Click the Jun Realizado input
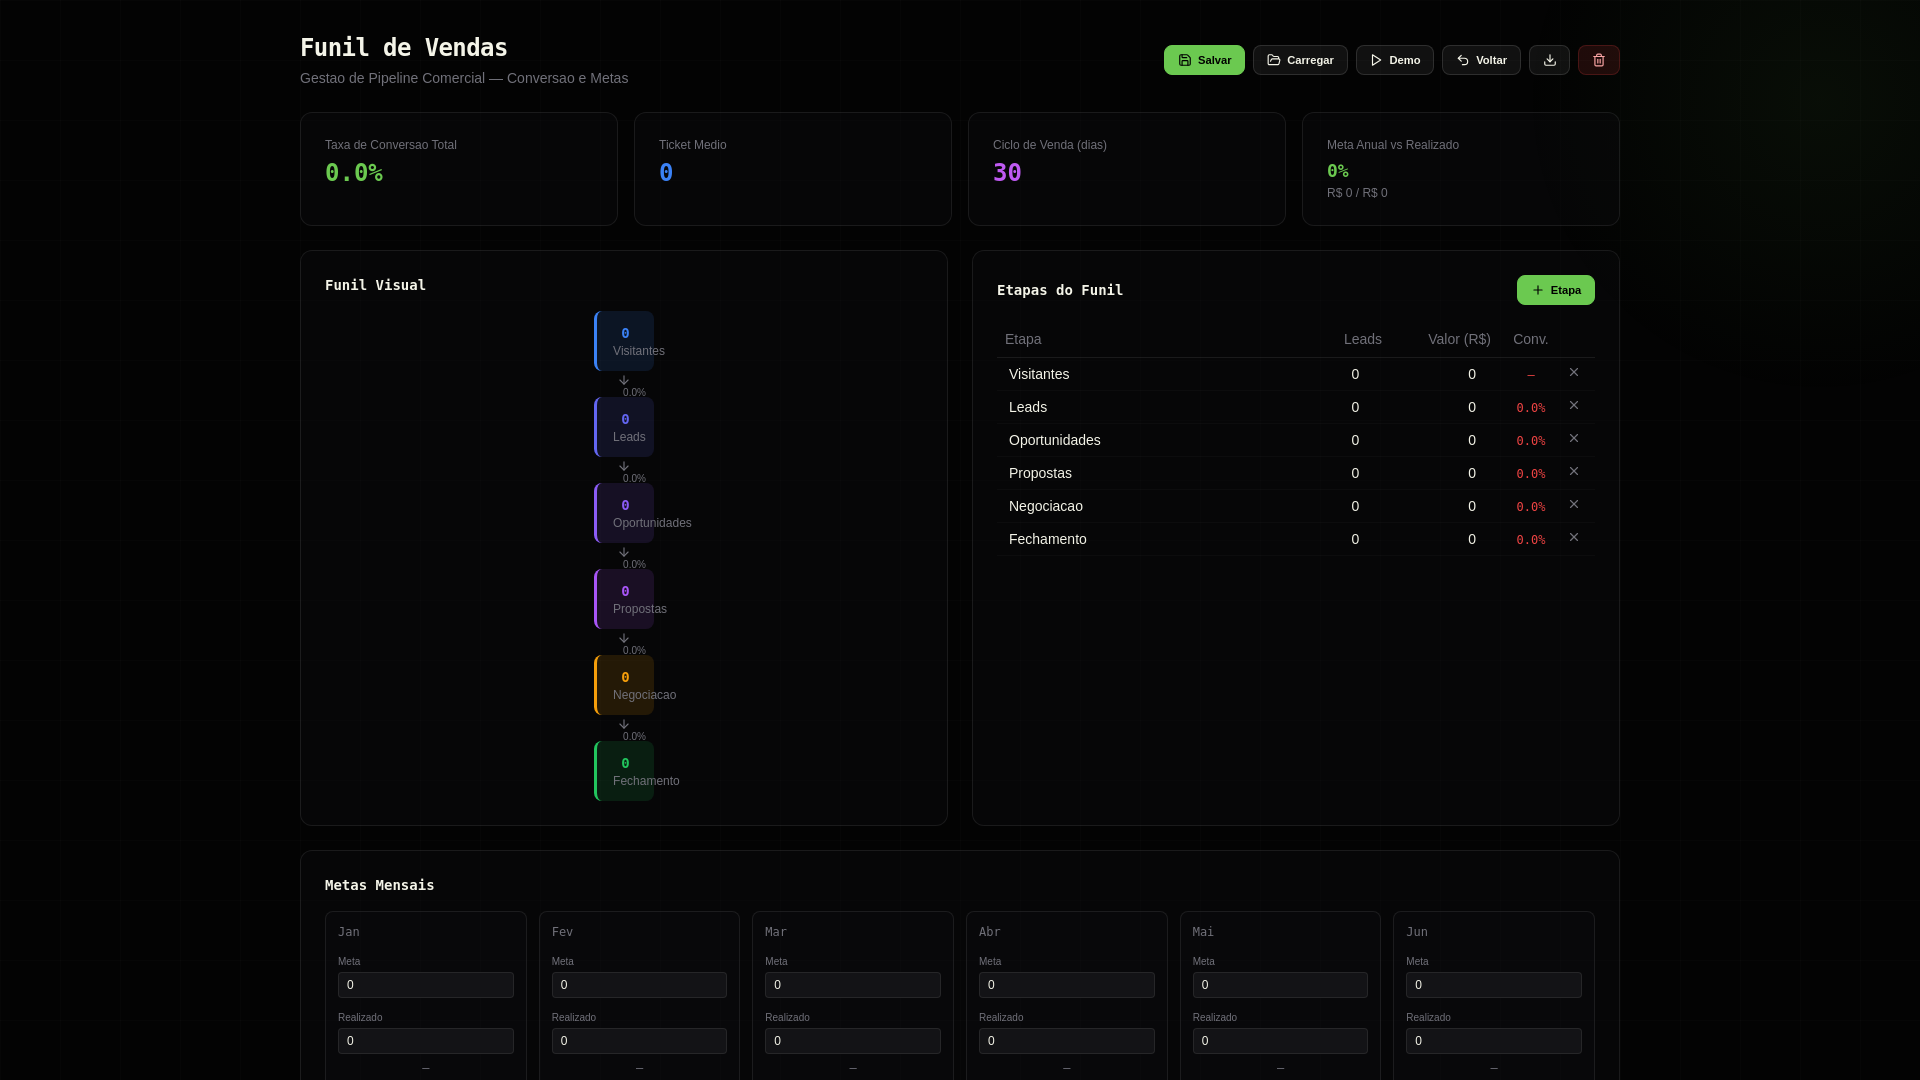The image size is (1920, 1080). [1494, 1041]
